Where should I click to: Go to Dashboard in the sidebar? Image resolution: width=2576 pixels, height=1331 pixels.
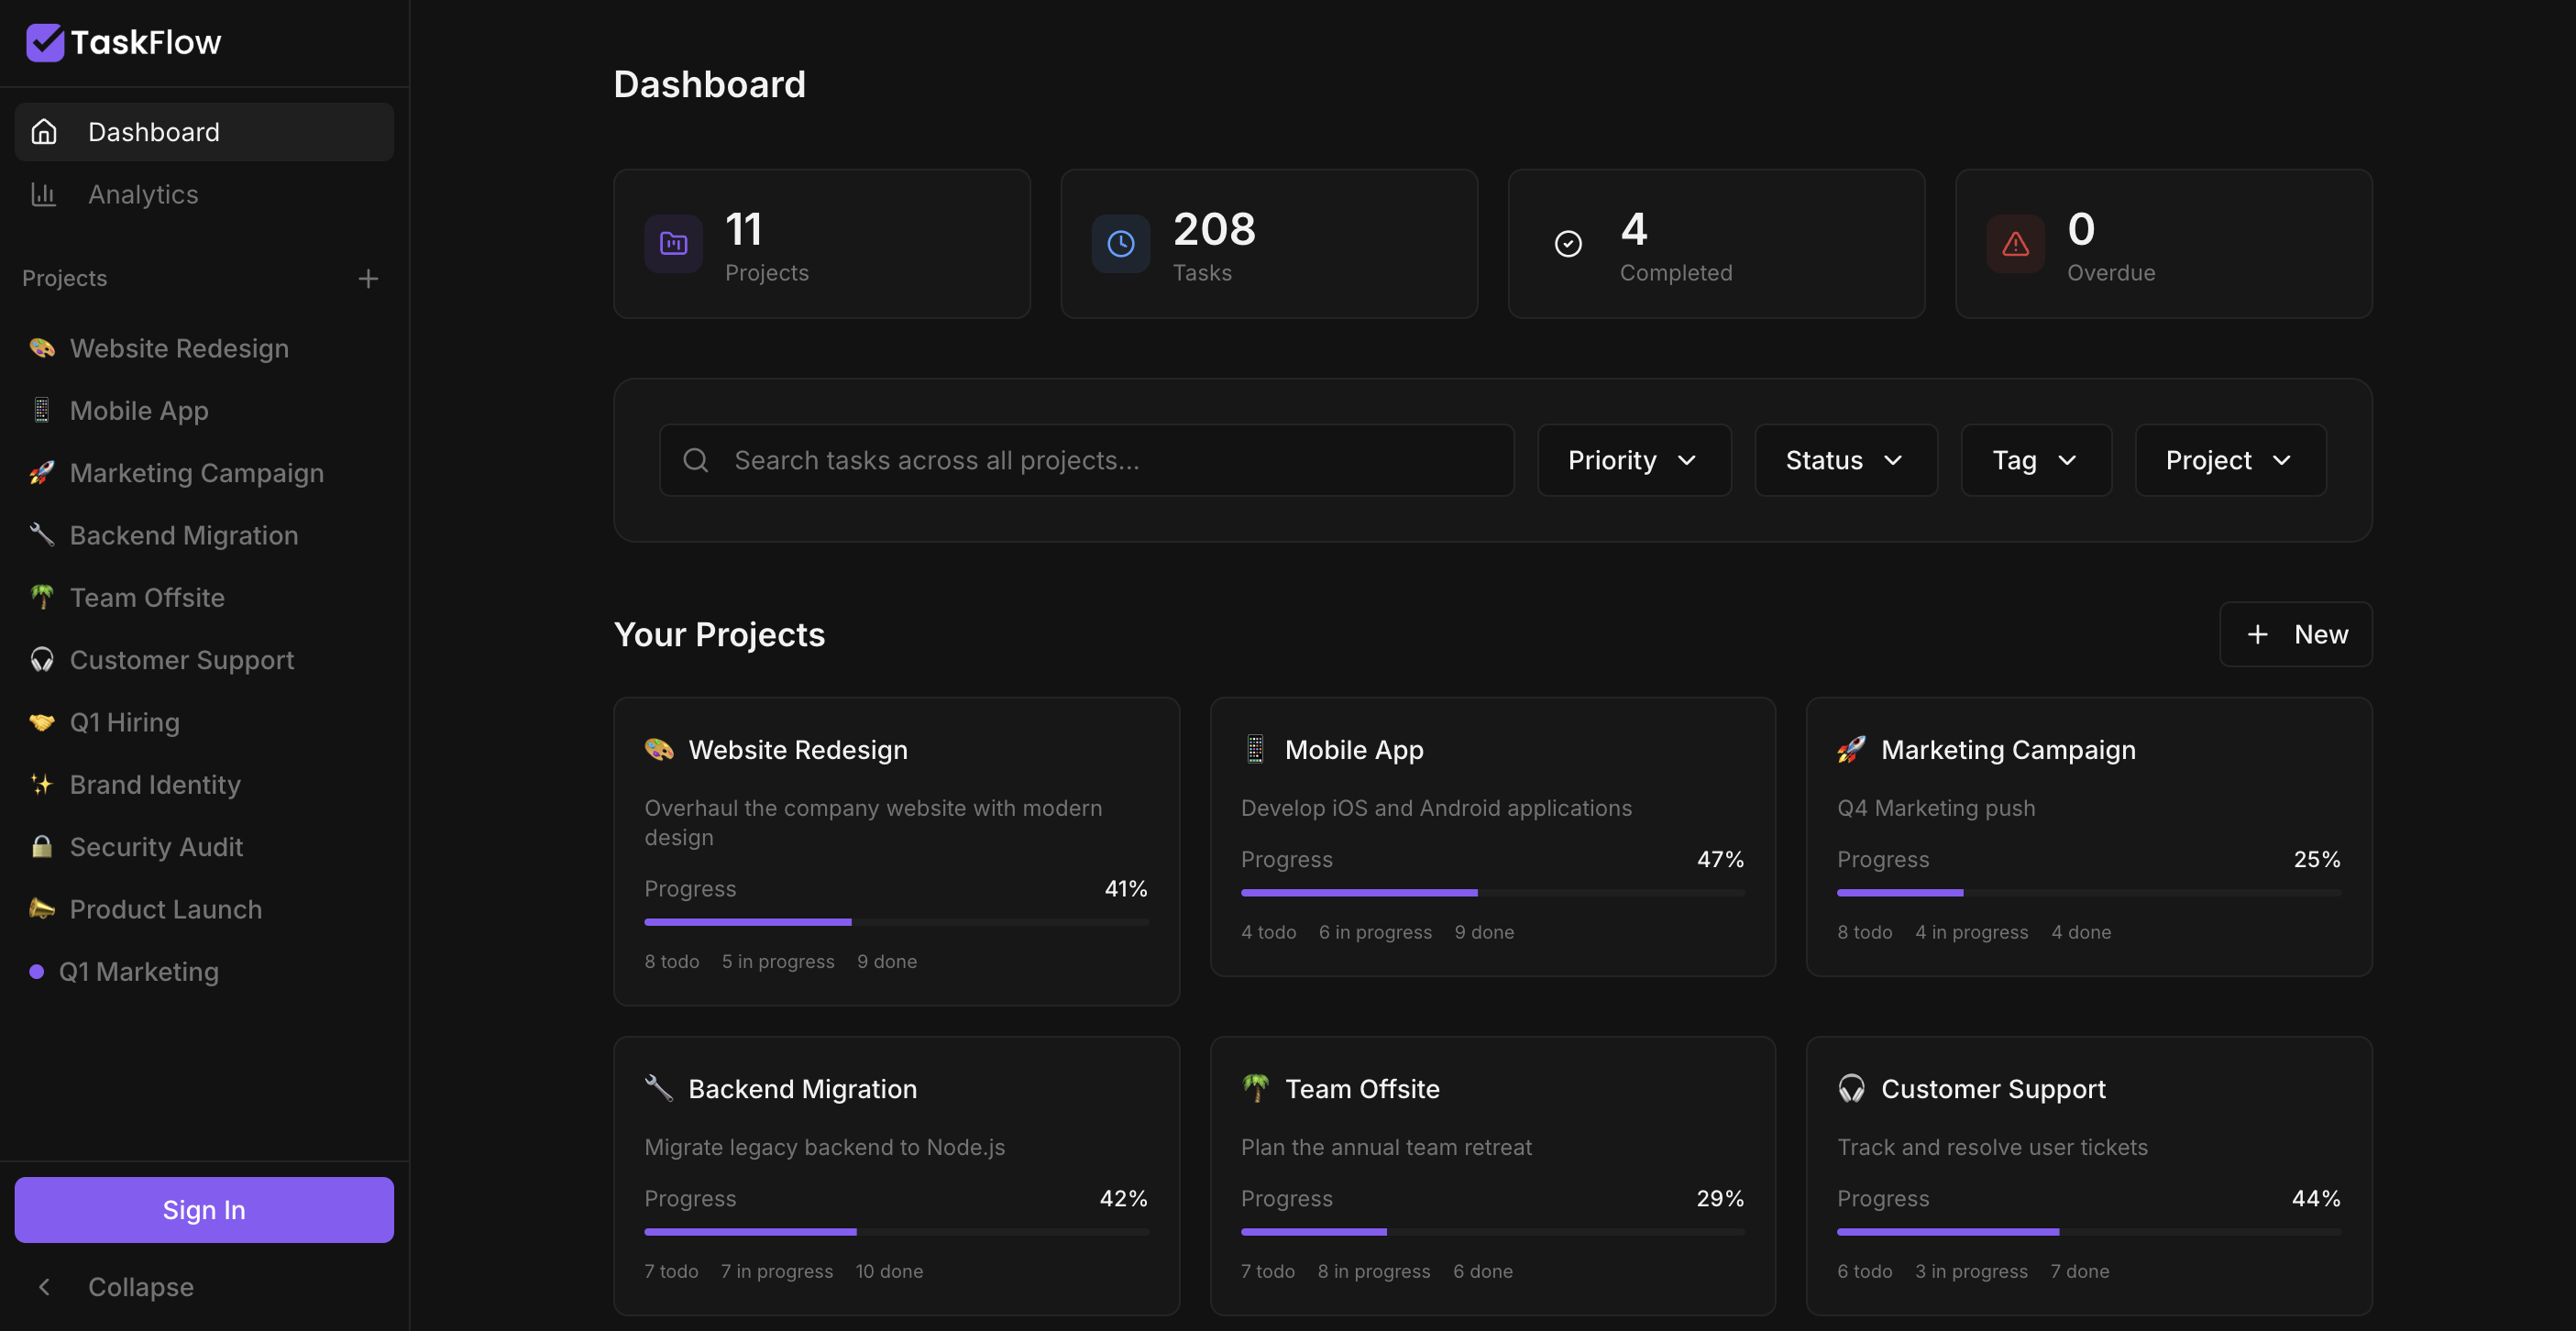click(204, 132)
